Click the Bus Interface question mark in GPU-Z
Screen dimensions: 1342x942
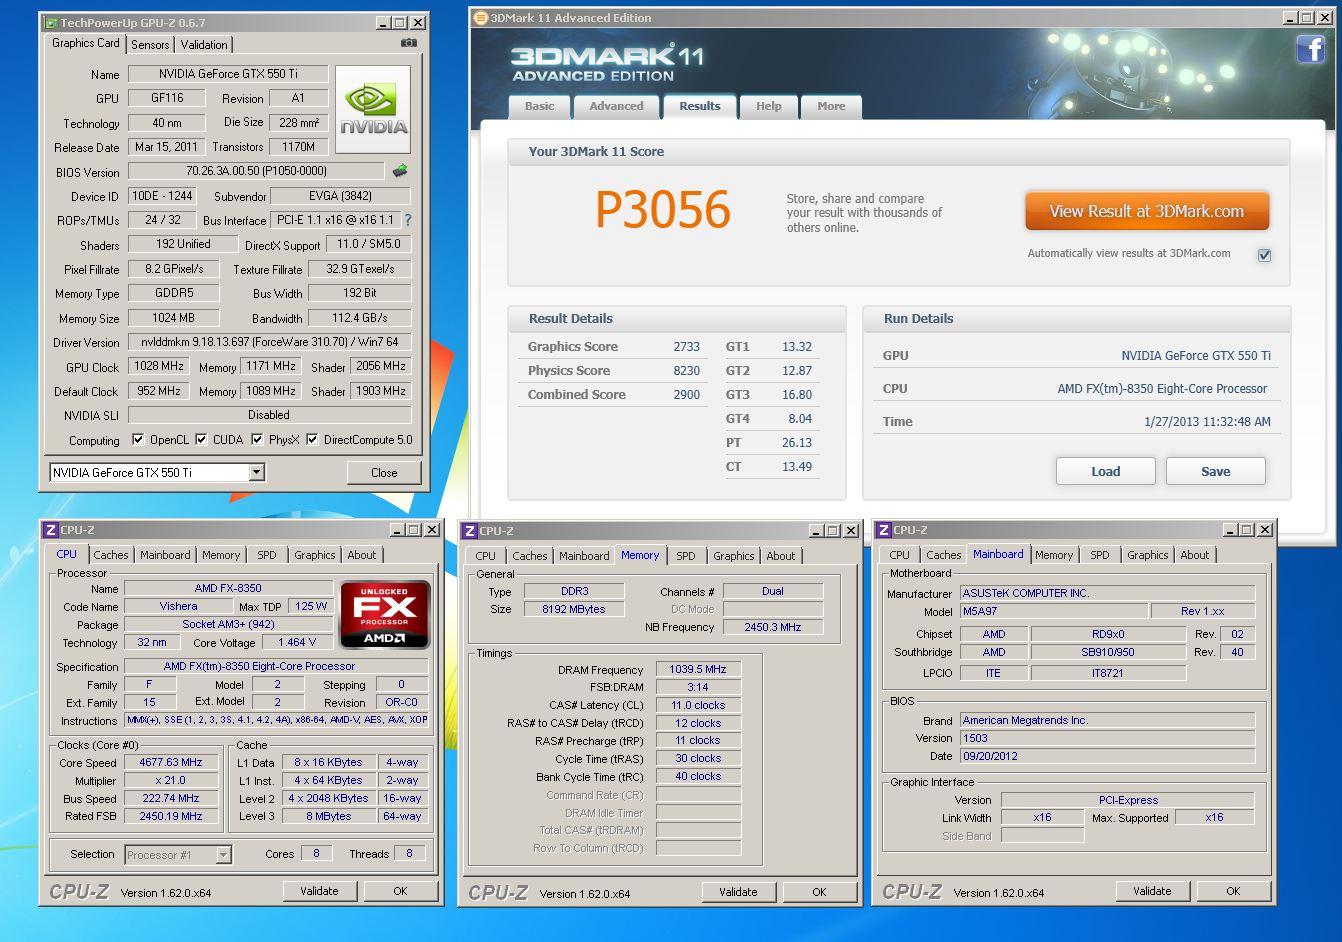click(x=407, y=220)
